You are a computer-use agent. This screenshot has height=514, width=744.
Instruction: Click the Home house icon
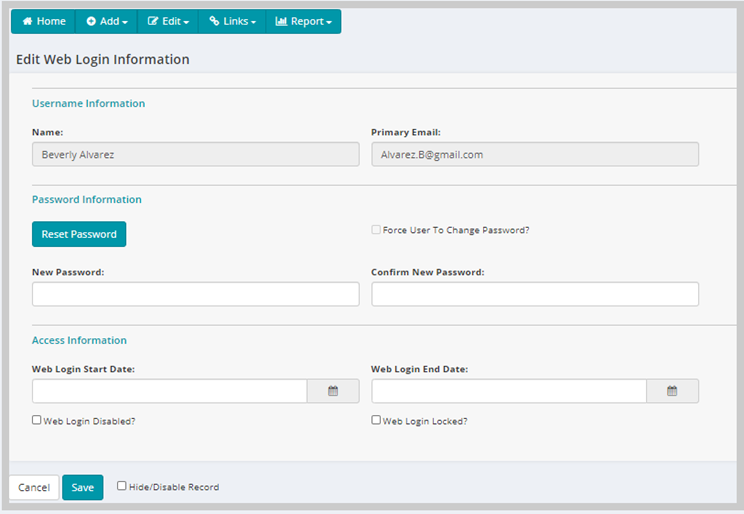28,21
